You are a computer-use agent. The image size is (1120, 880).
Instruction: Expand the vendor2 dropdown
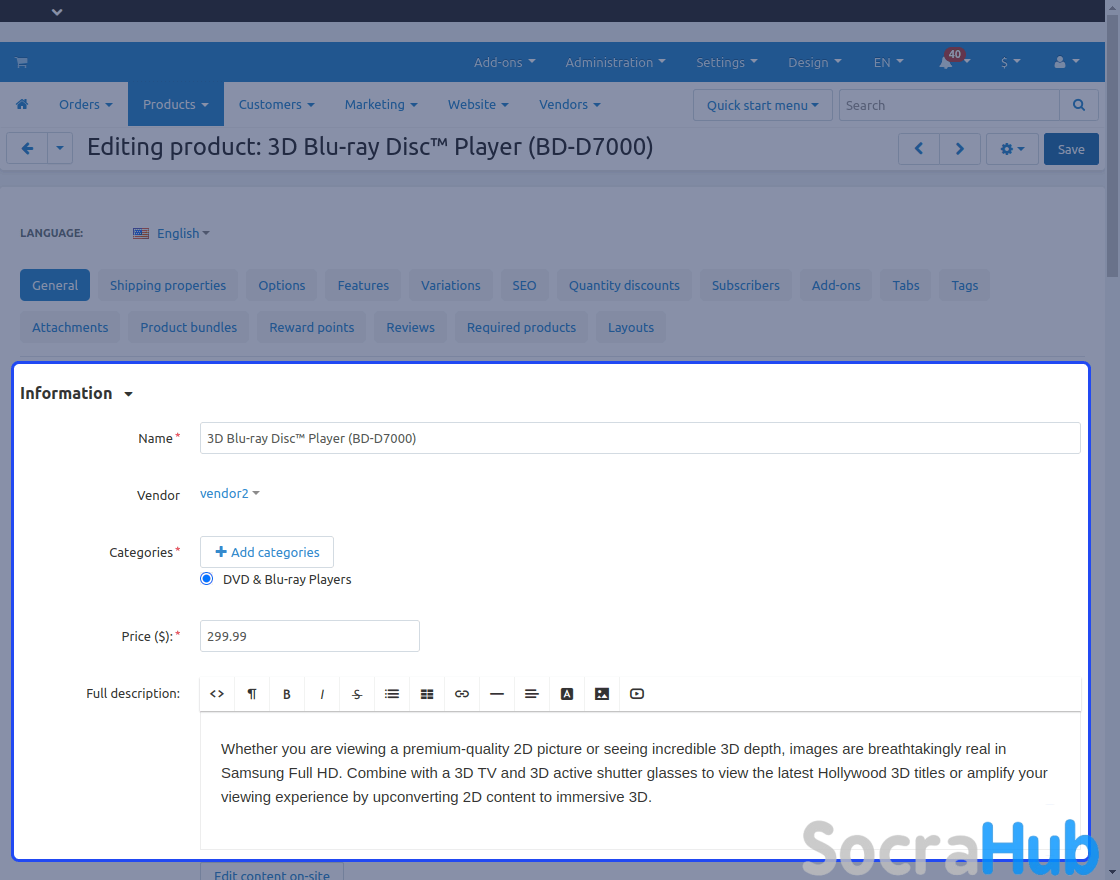[230, 494]
